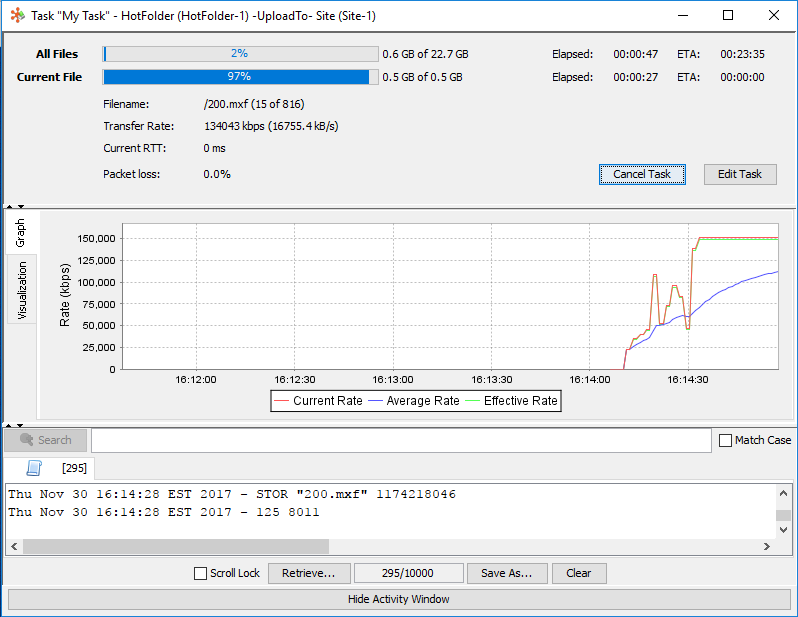Click the left scroll arrow of the log
The width and height of the screenshot is (798, 617).
14,547
